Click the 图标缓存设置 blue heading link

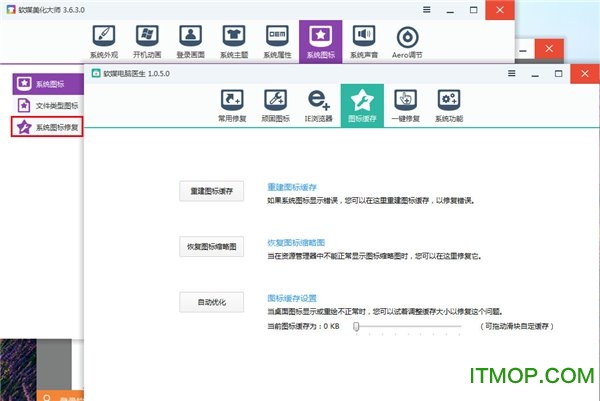[292, 298]
